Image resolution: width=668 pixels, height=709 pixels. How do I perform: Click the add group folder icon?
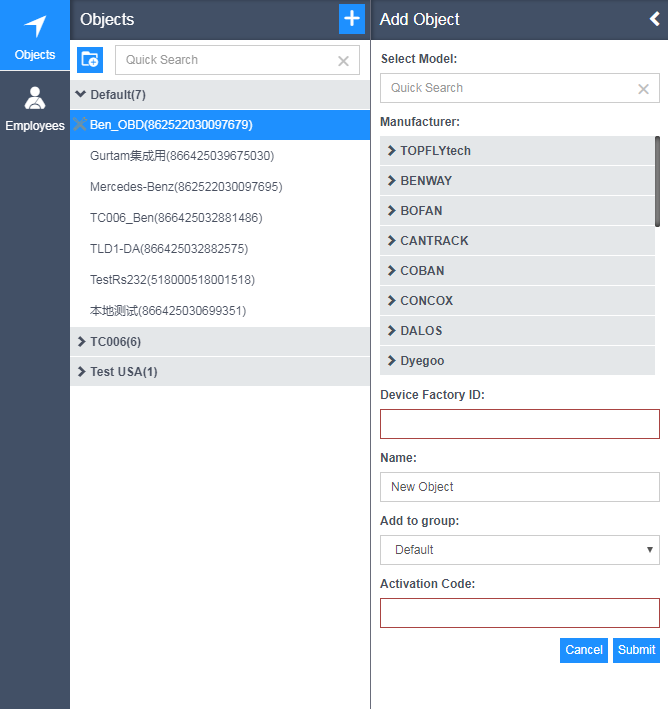point(90,60)
